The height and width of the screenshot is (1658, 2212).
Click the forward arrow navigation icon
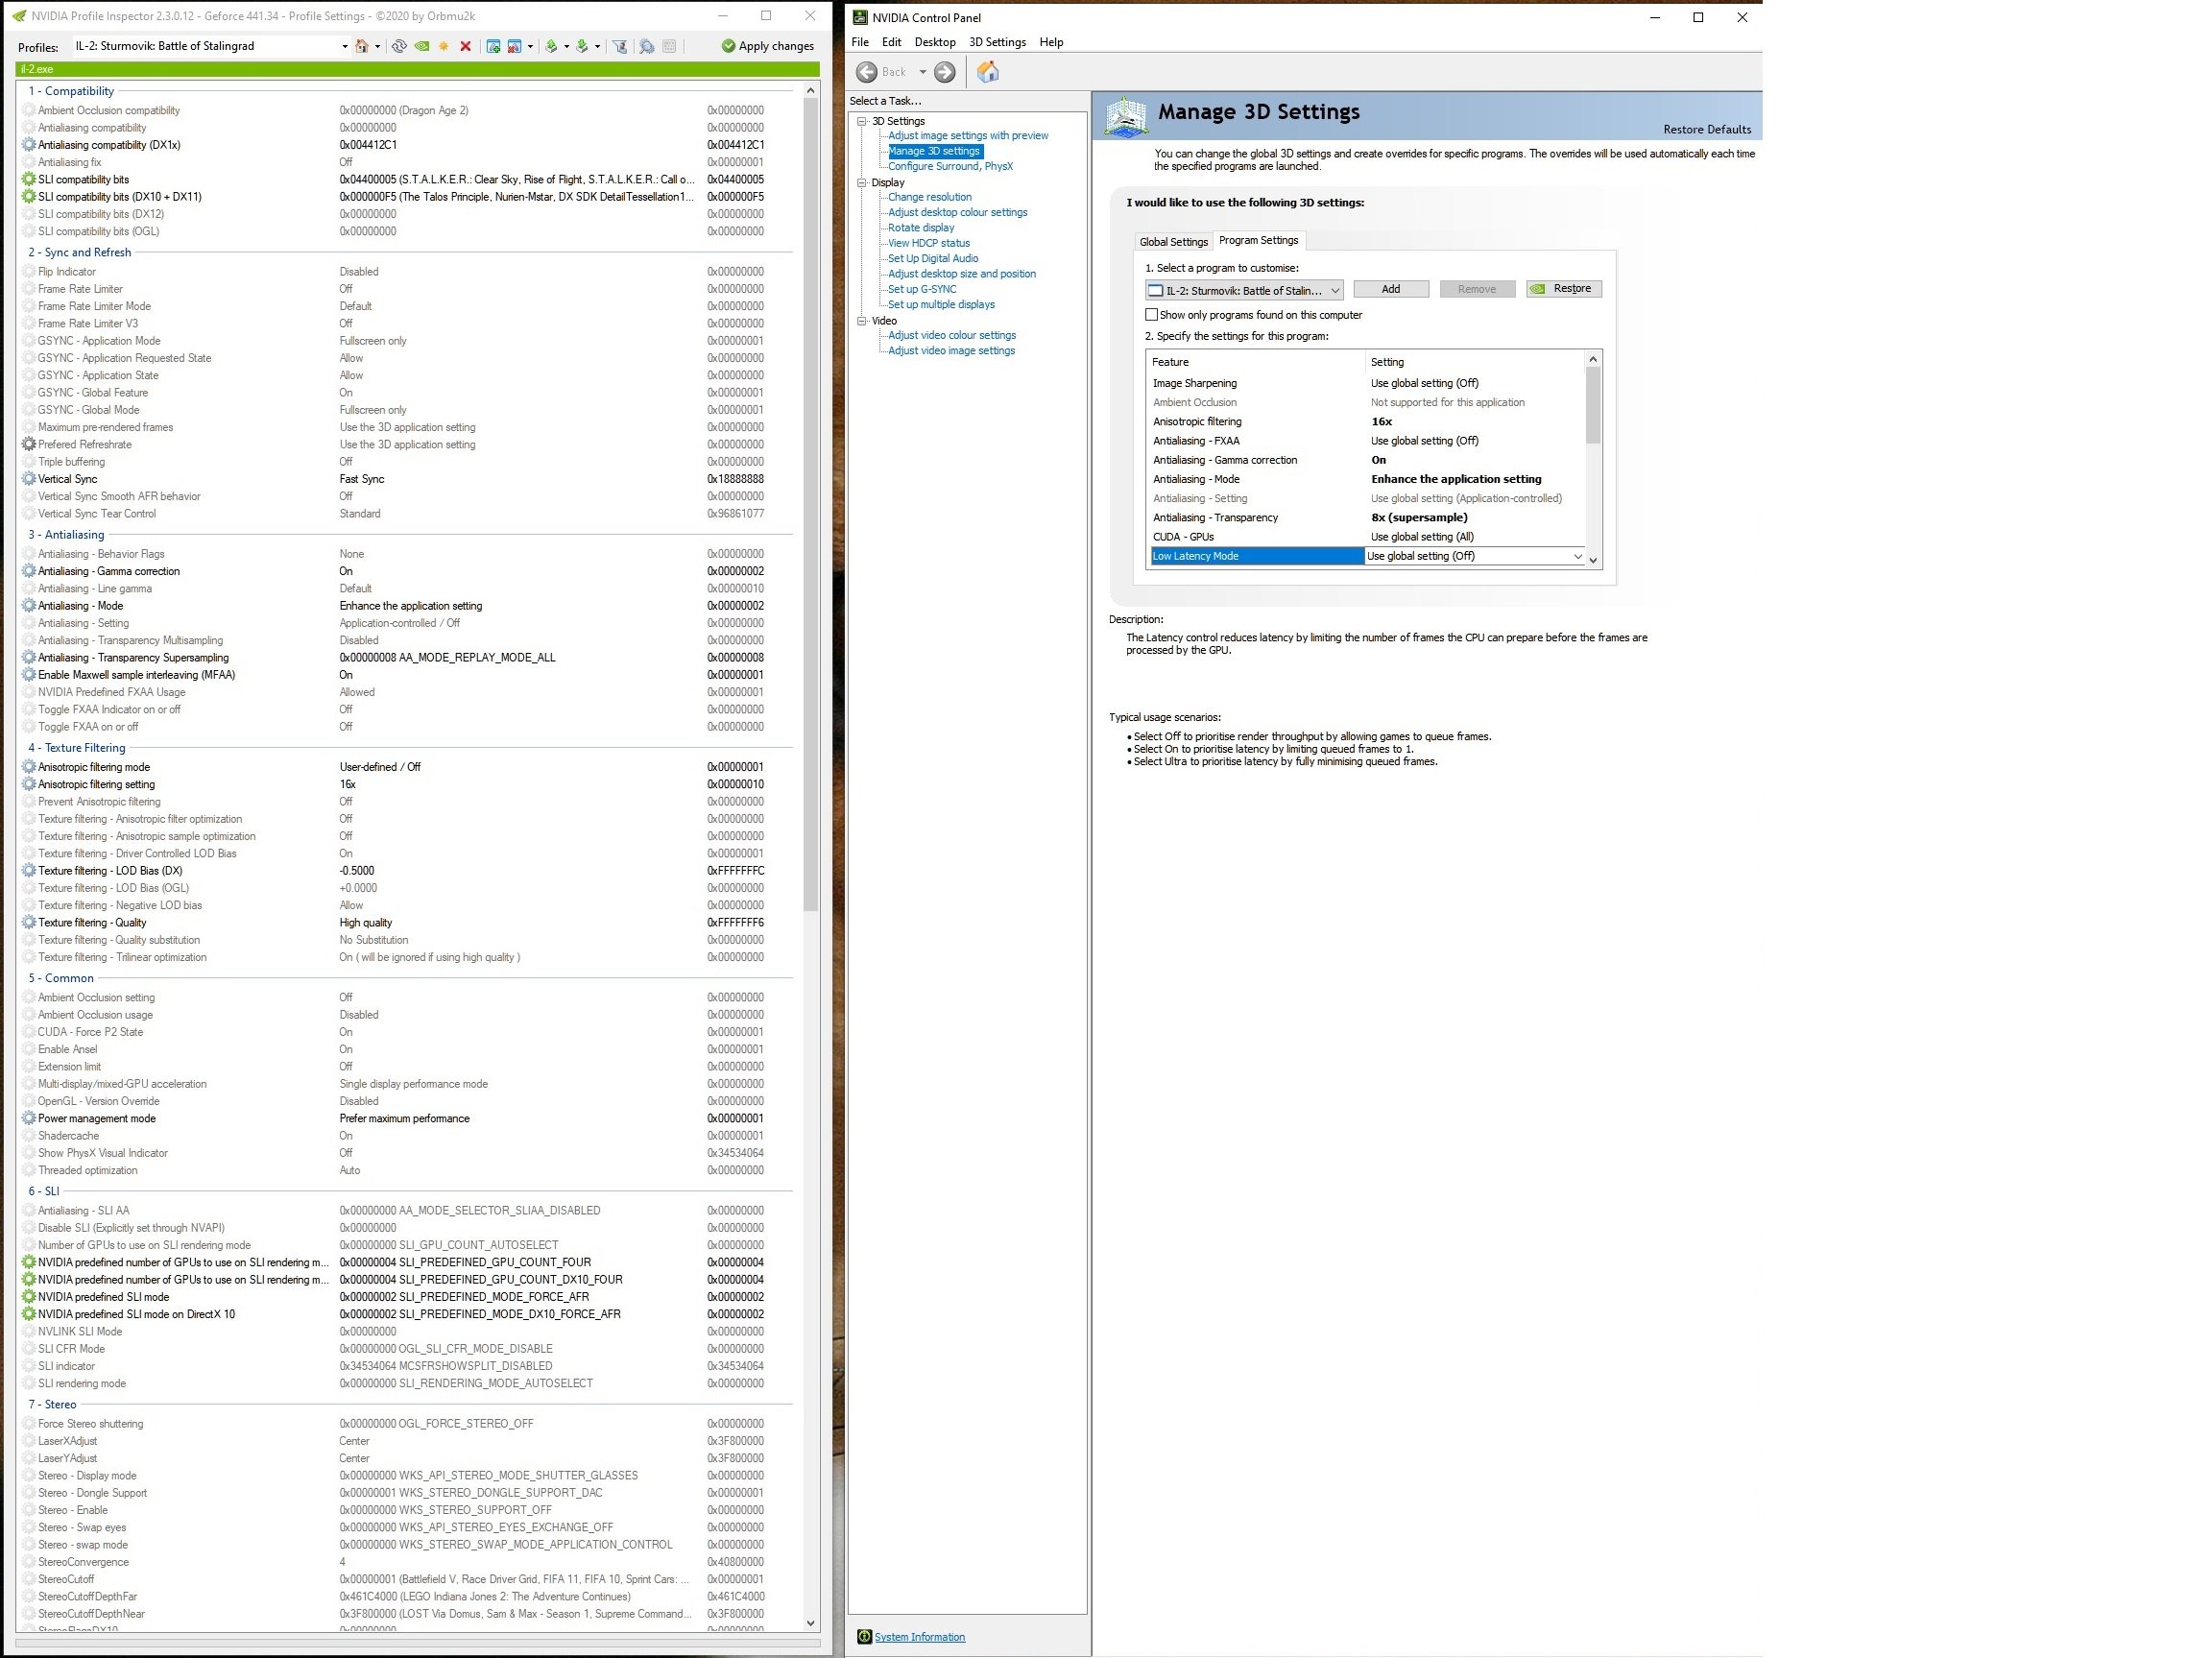click(x=945, y=72)
